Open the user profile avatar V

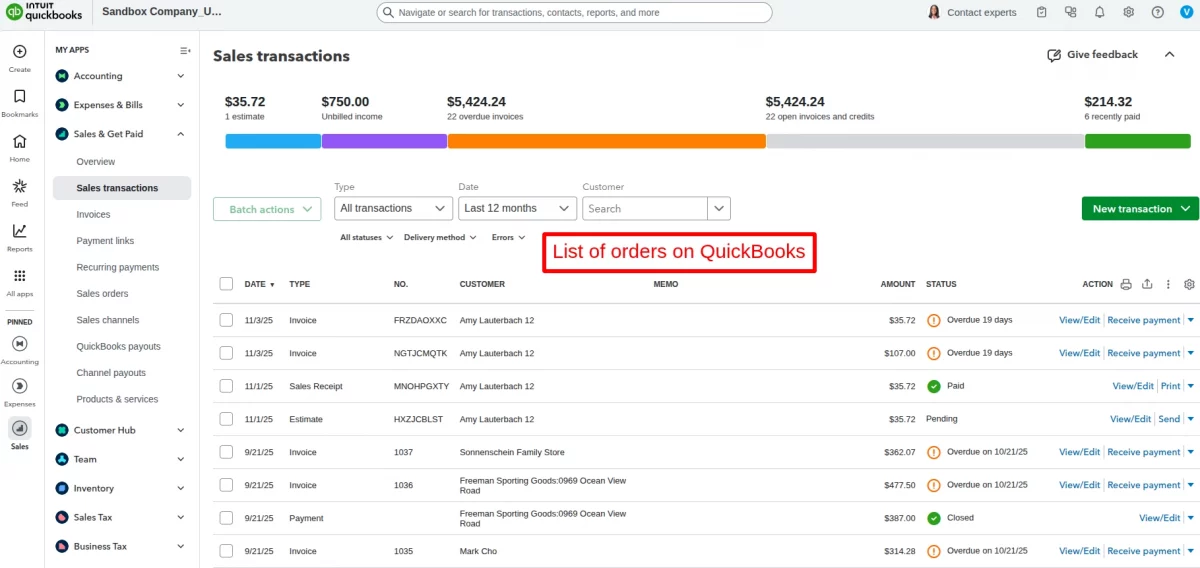point(1186,12)
